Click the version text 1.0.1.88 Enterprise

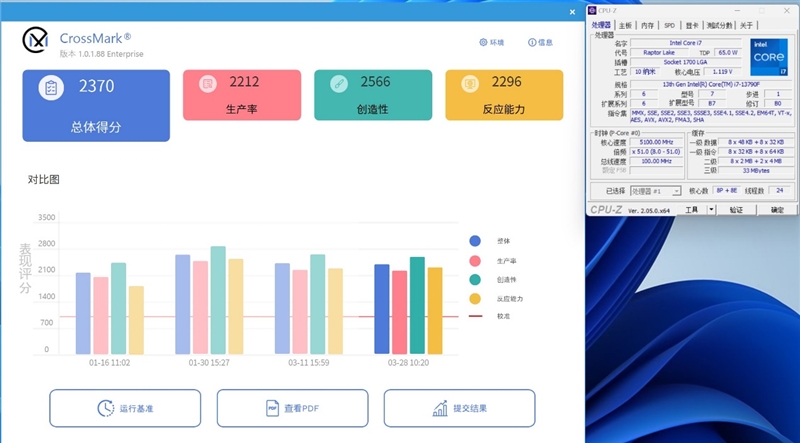pos(110,54)
